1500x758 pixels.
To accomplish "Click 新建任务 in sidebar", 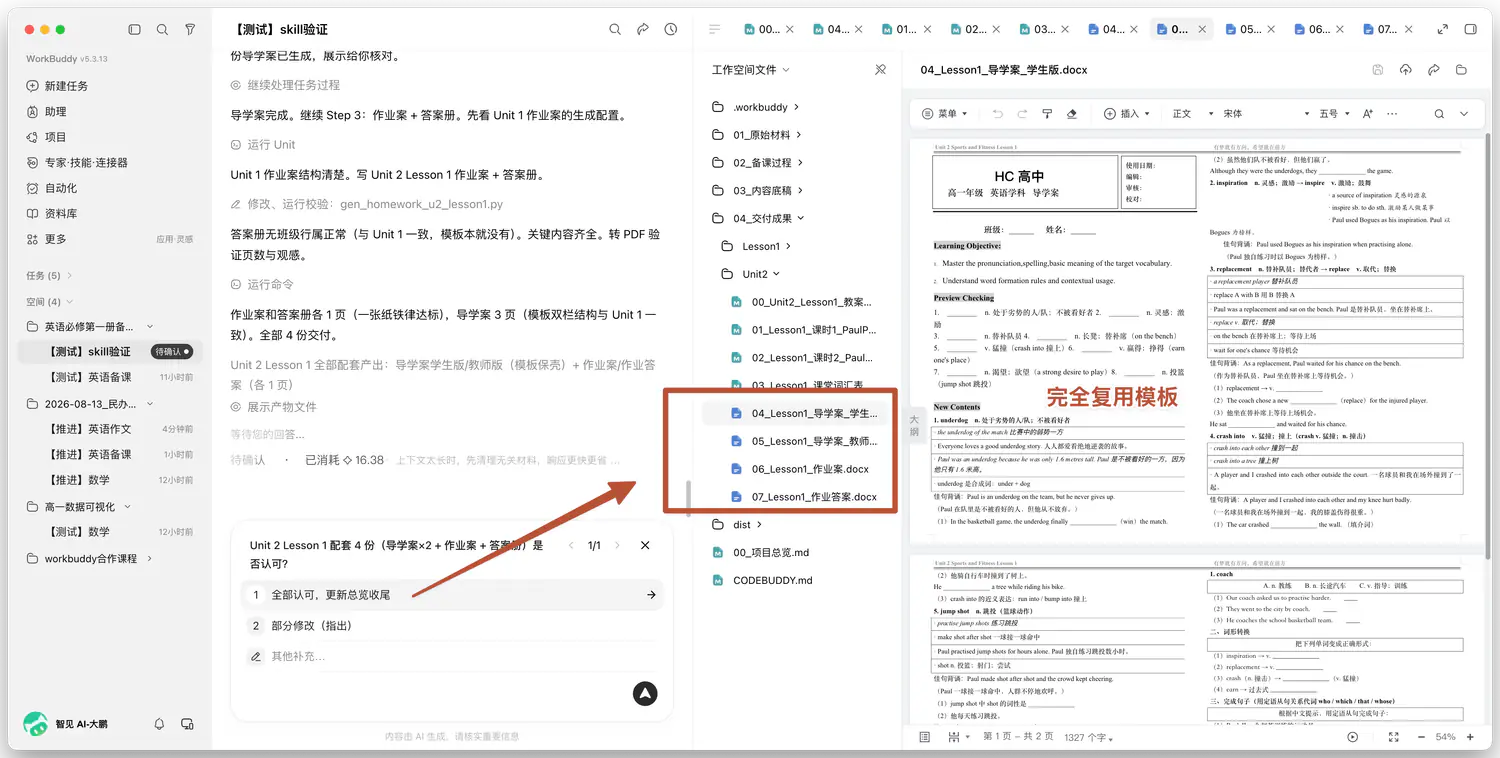I will (x=57, y=86).
